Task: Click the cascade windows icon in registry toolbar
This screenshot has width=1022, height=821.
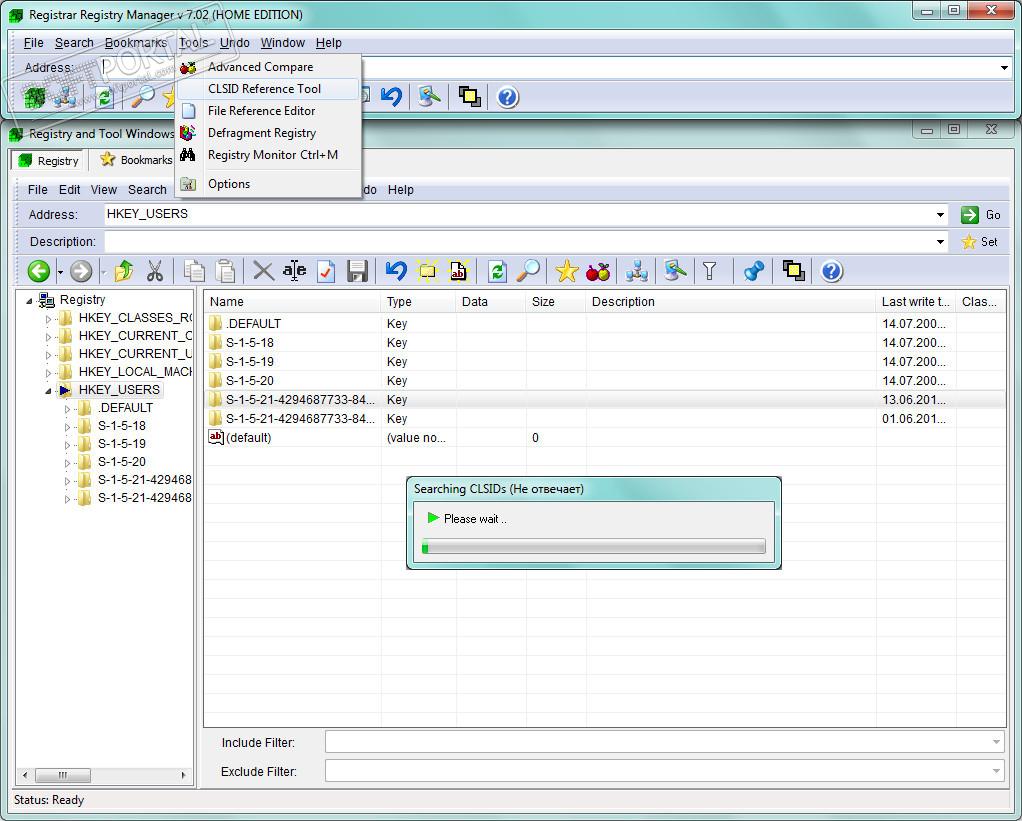Action: tap(793, 271)
